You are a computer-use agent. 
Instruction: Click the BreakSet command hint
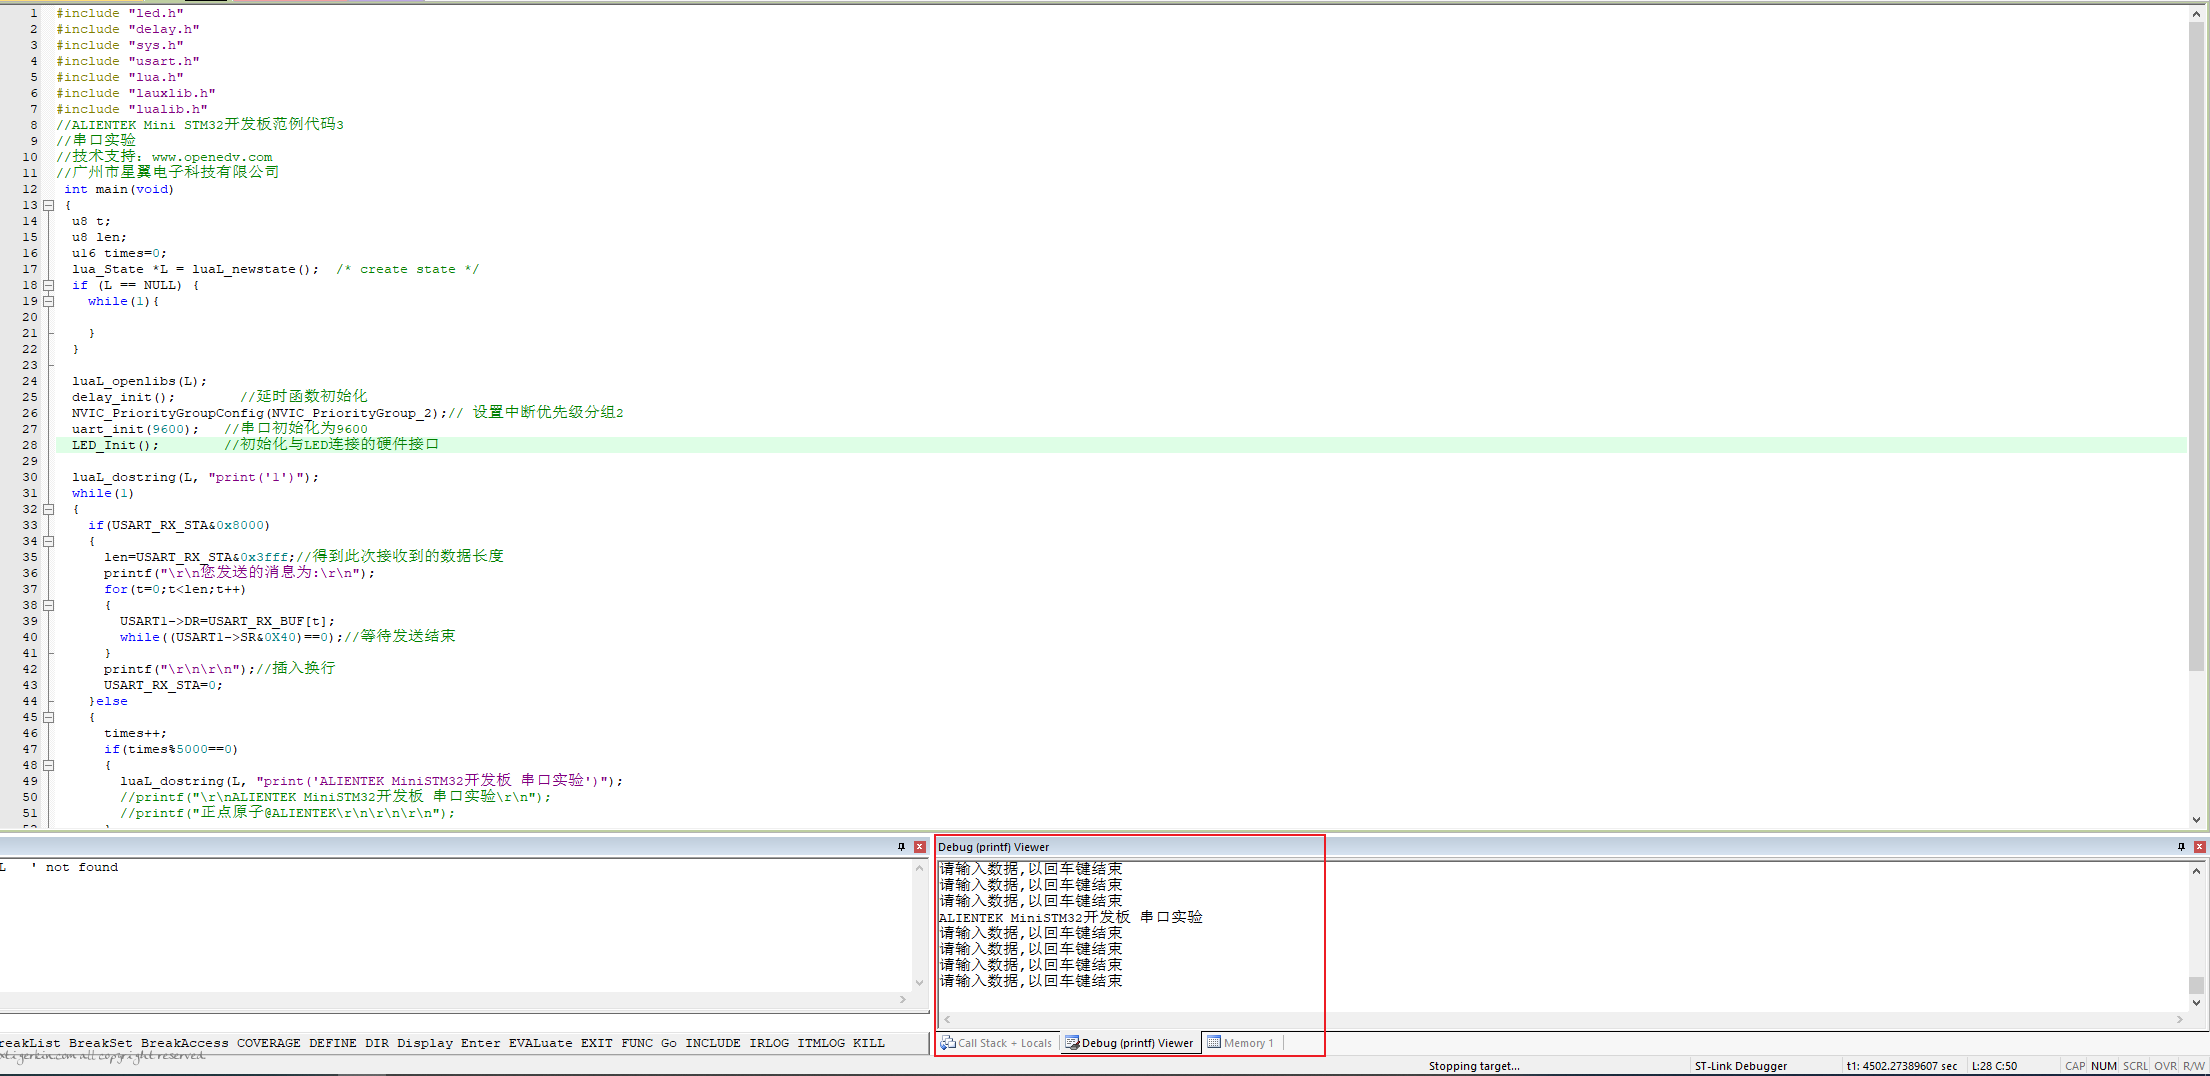100,1043
